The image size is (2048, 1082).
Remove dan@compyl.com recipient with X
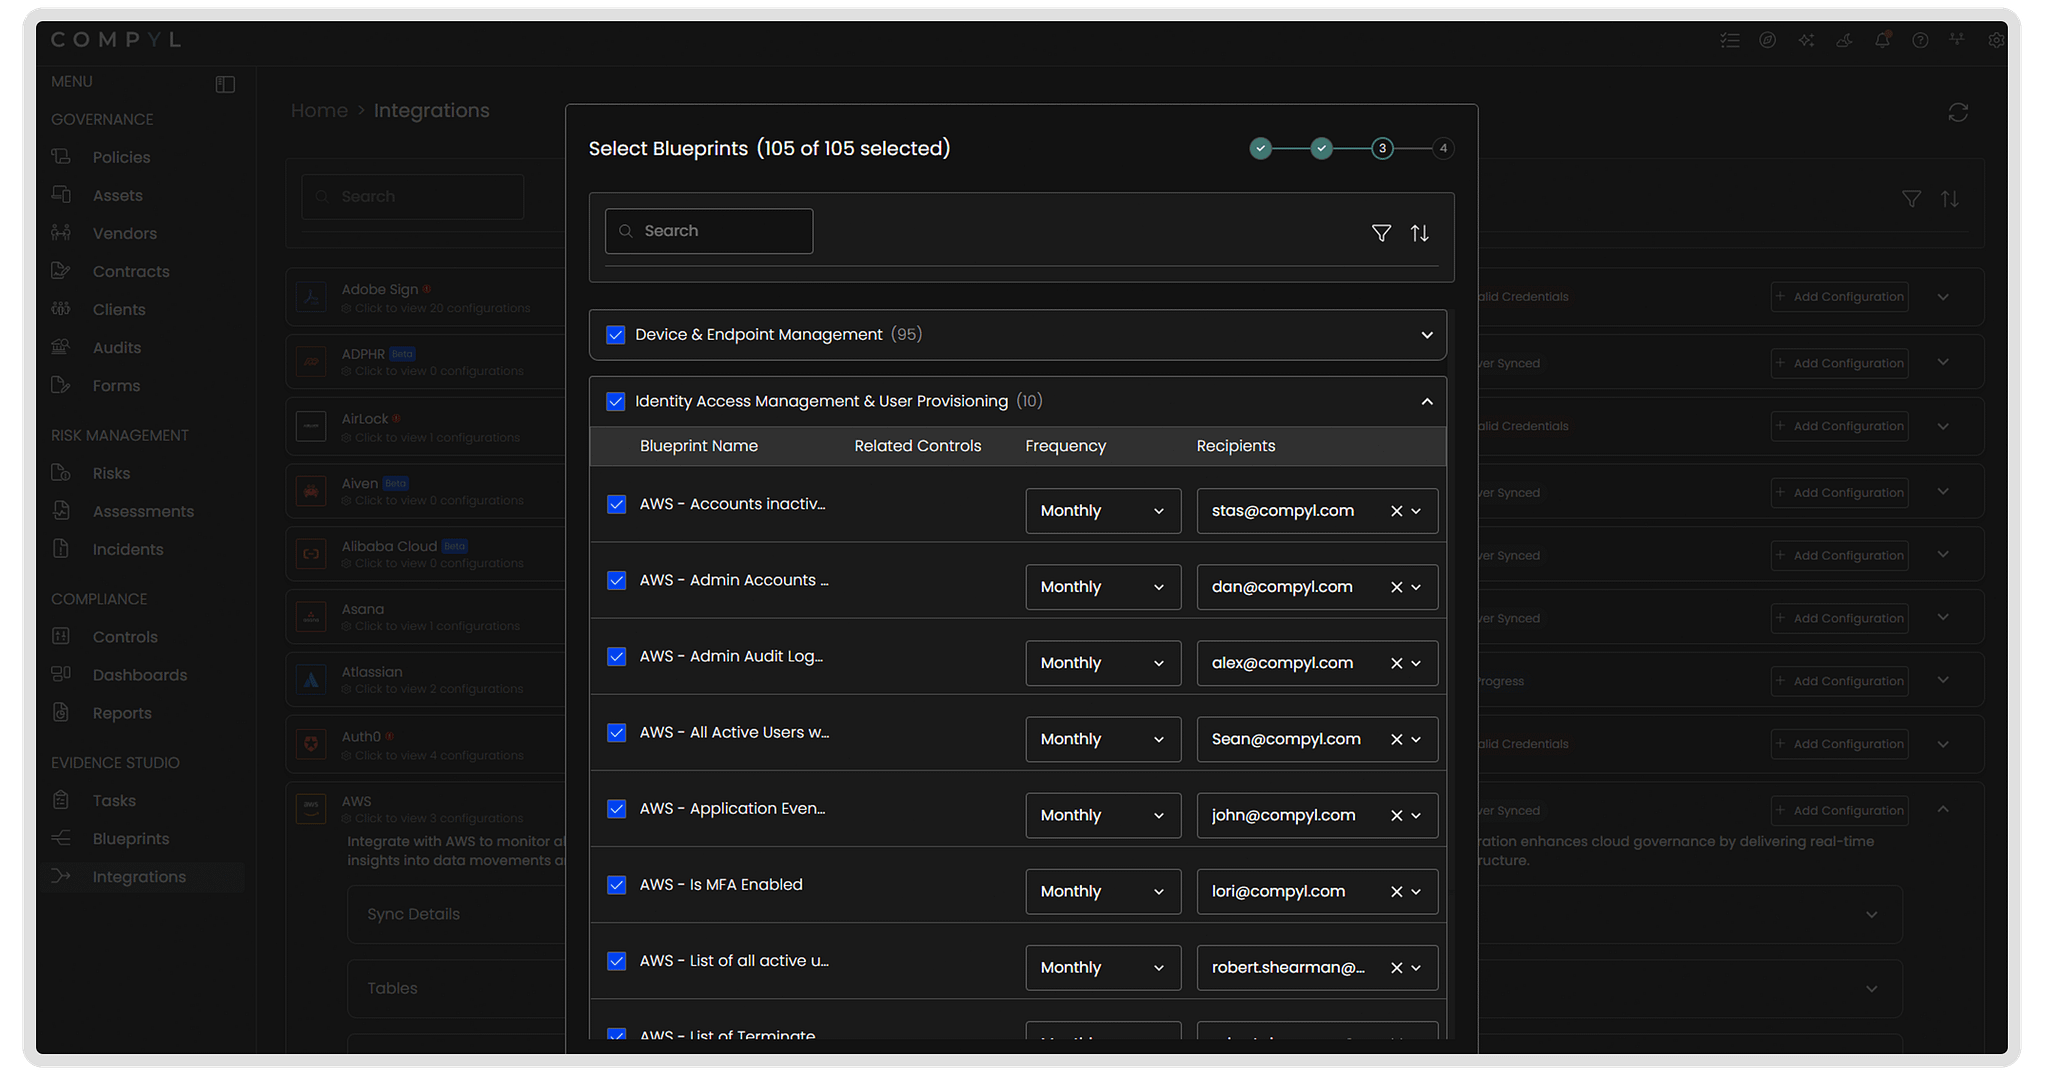click(1396, 587)
